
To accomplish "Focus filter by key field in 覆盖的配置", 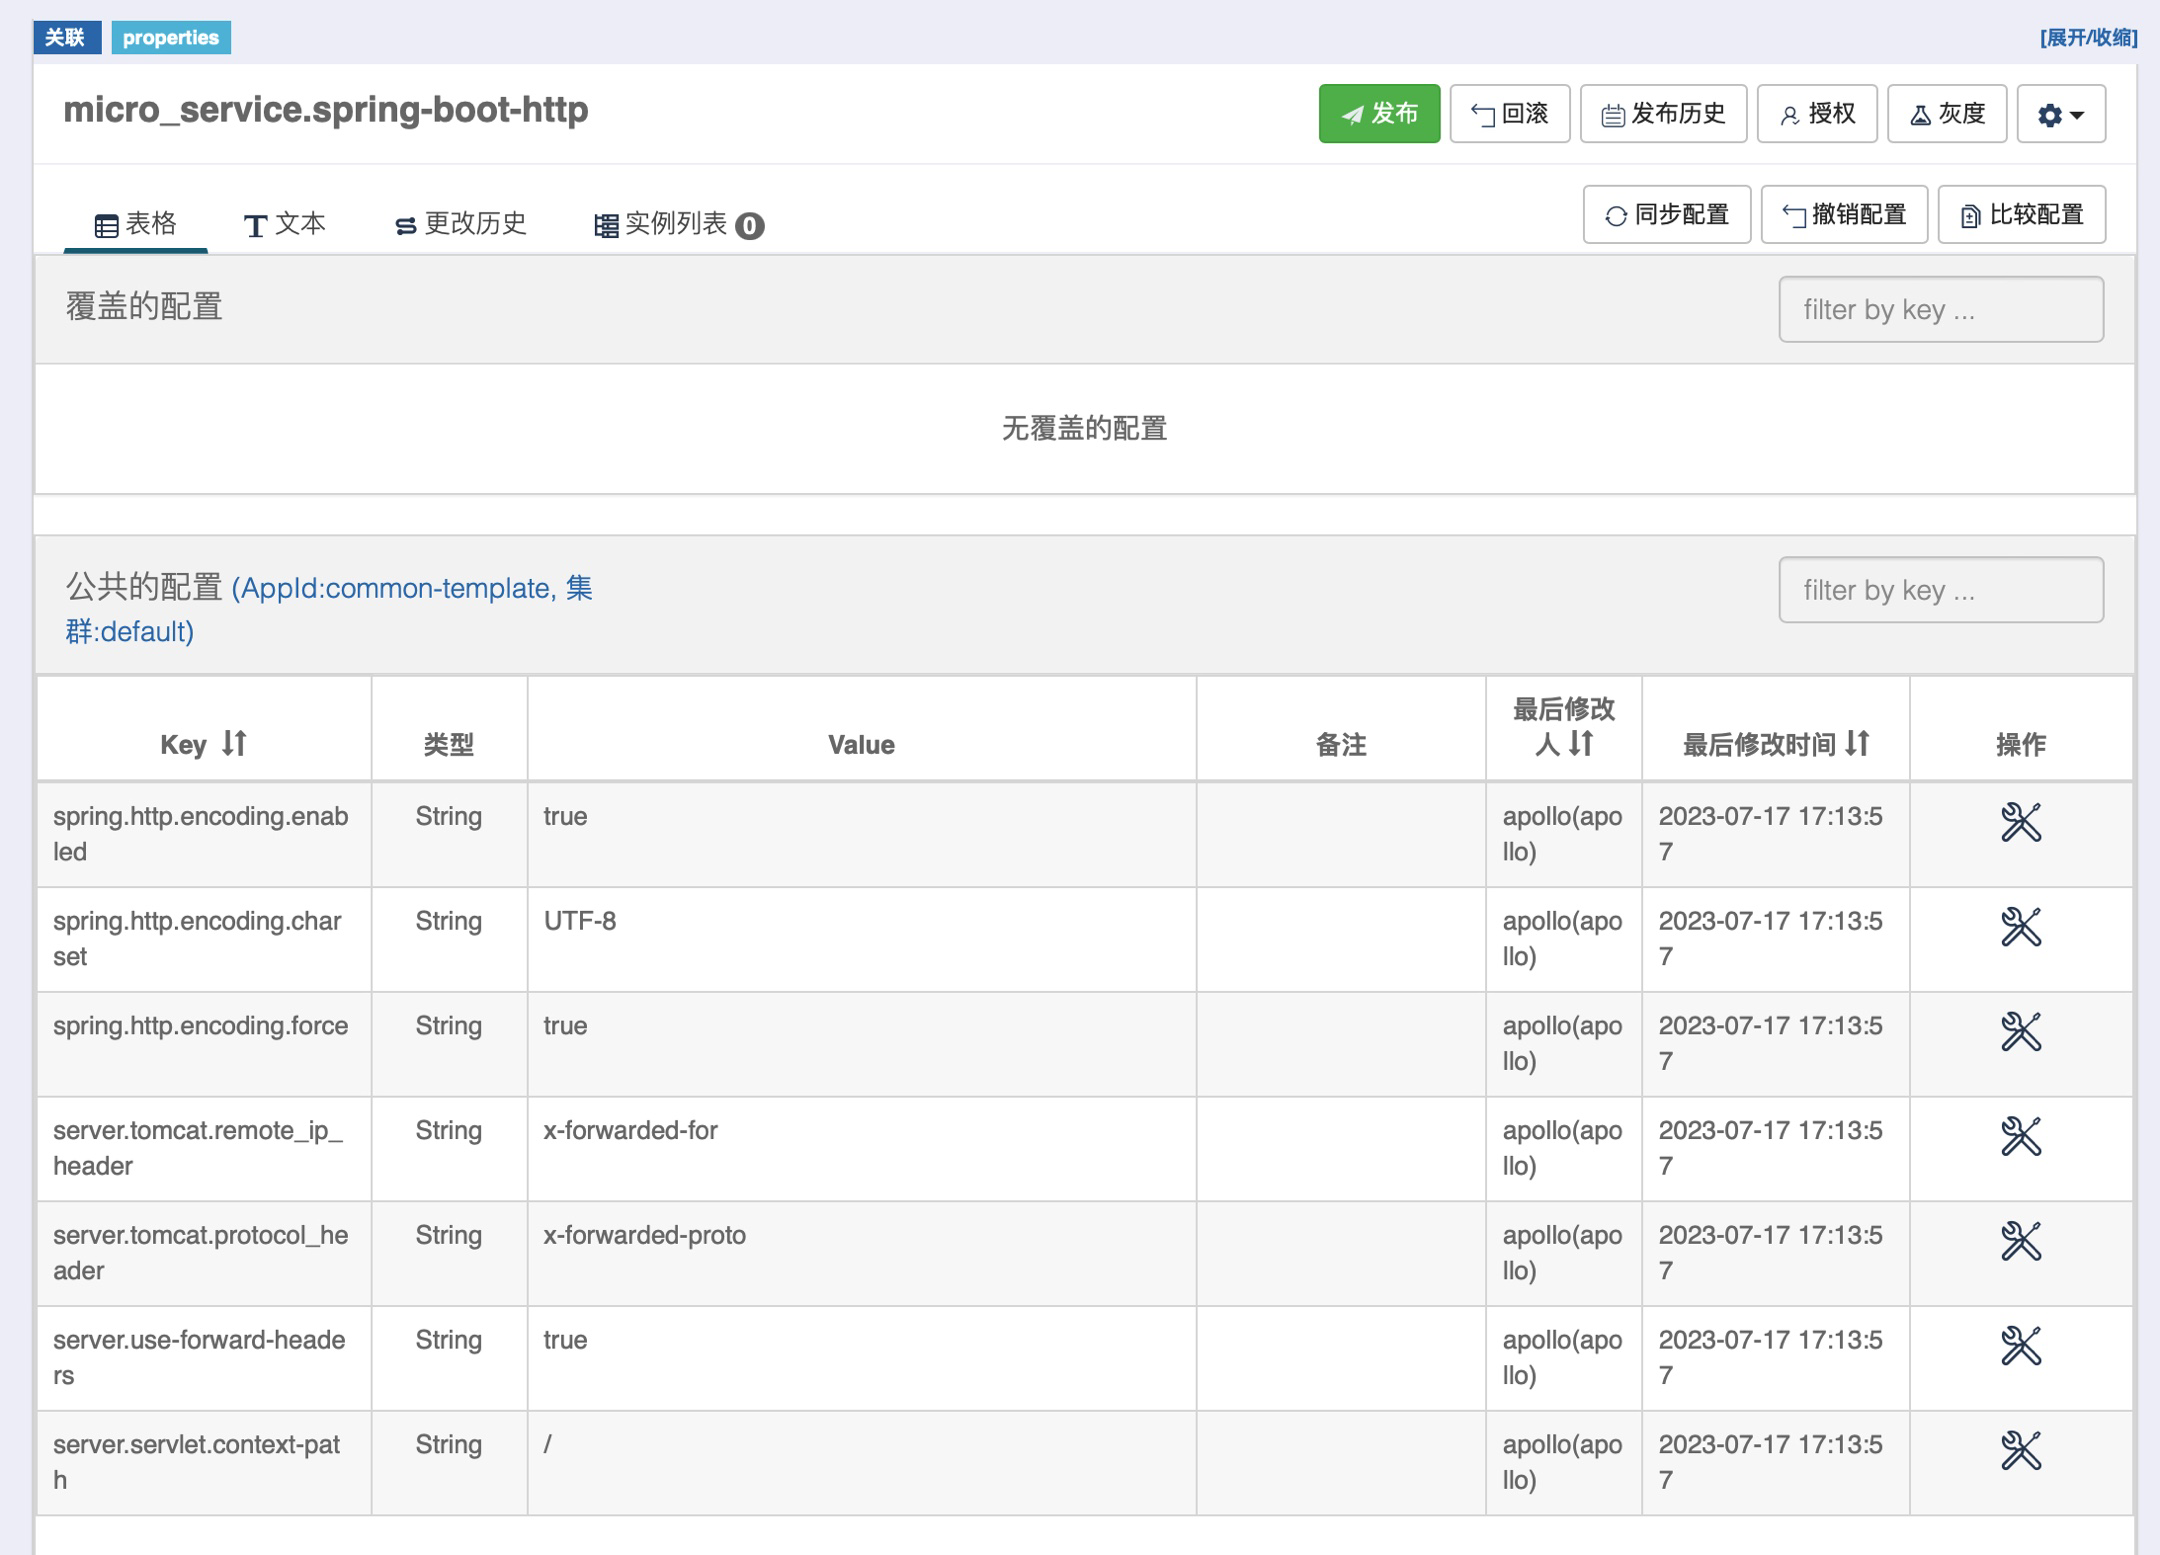I will (1940, 309).
